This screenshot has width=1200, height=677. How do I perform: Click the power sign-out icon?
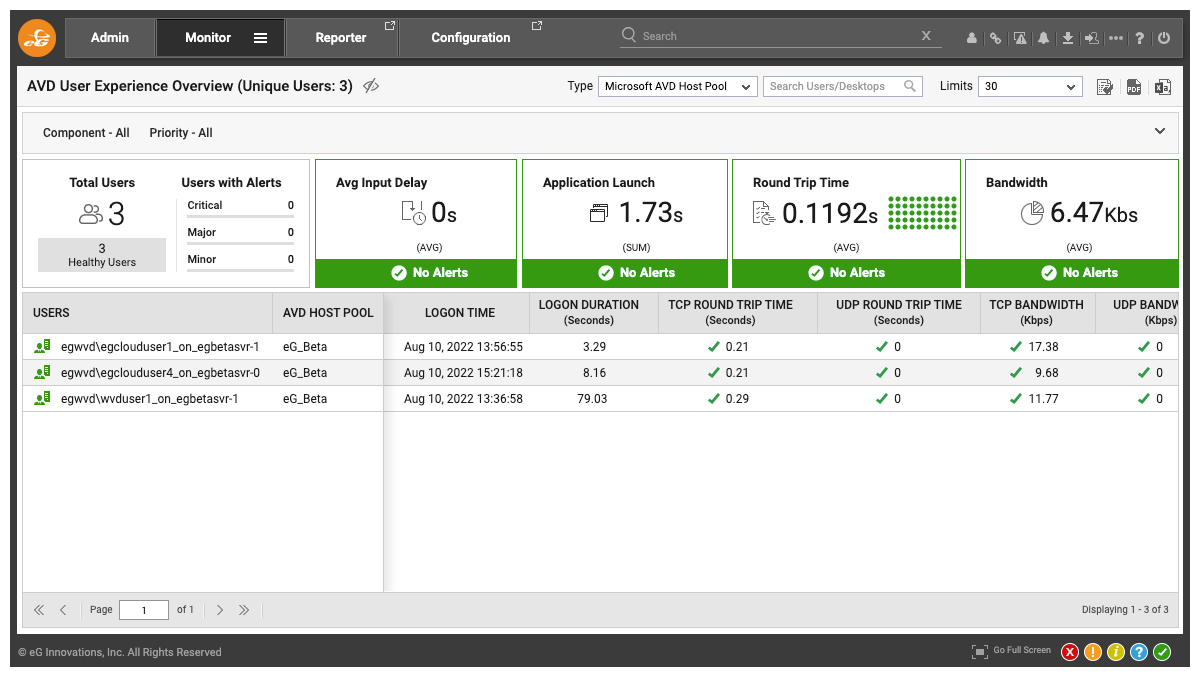(1163, 38)
